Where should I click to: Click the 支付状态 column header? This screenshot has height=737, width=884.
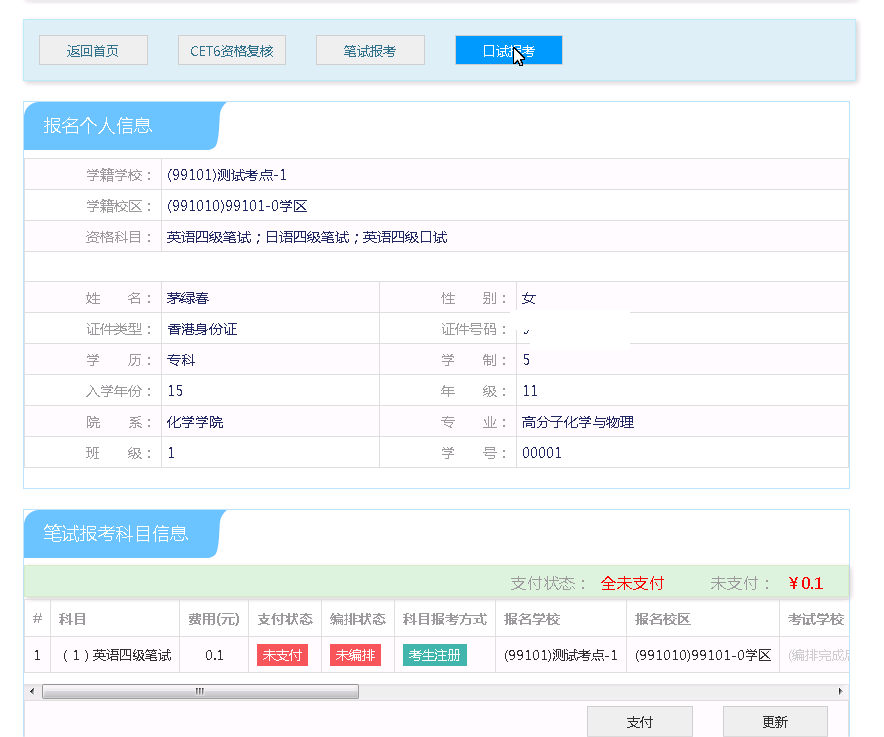(284, 619)
